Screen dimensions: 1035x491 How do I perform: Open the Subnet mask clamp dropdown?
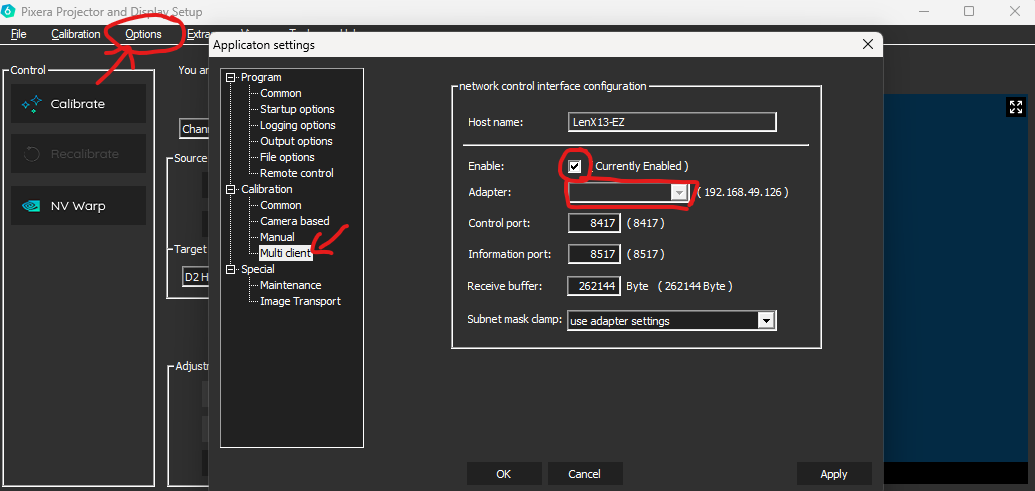coord(766,321)
